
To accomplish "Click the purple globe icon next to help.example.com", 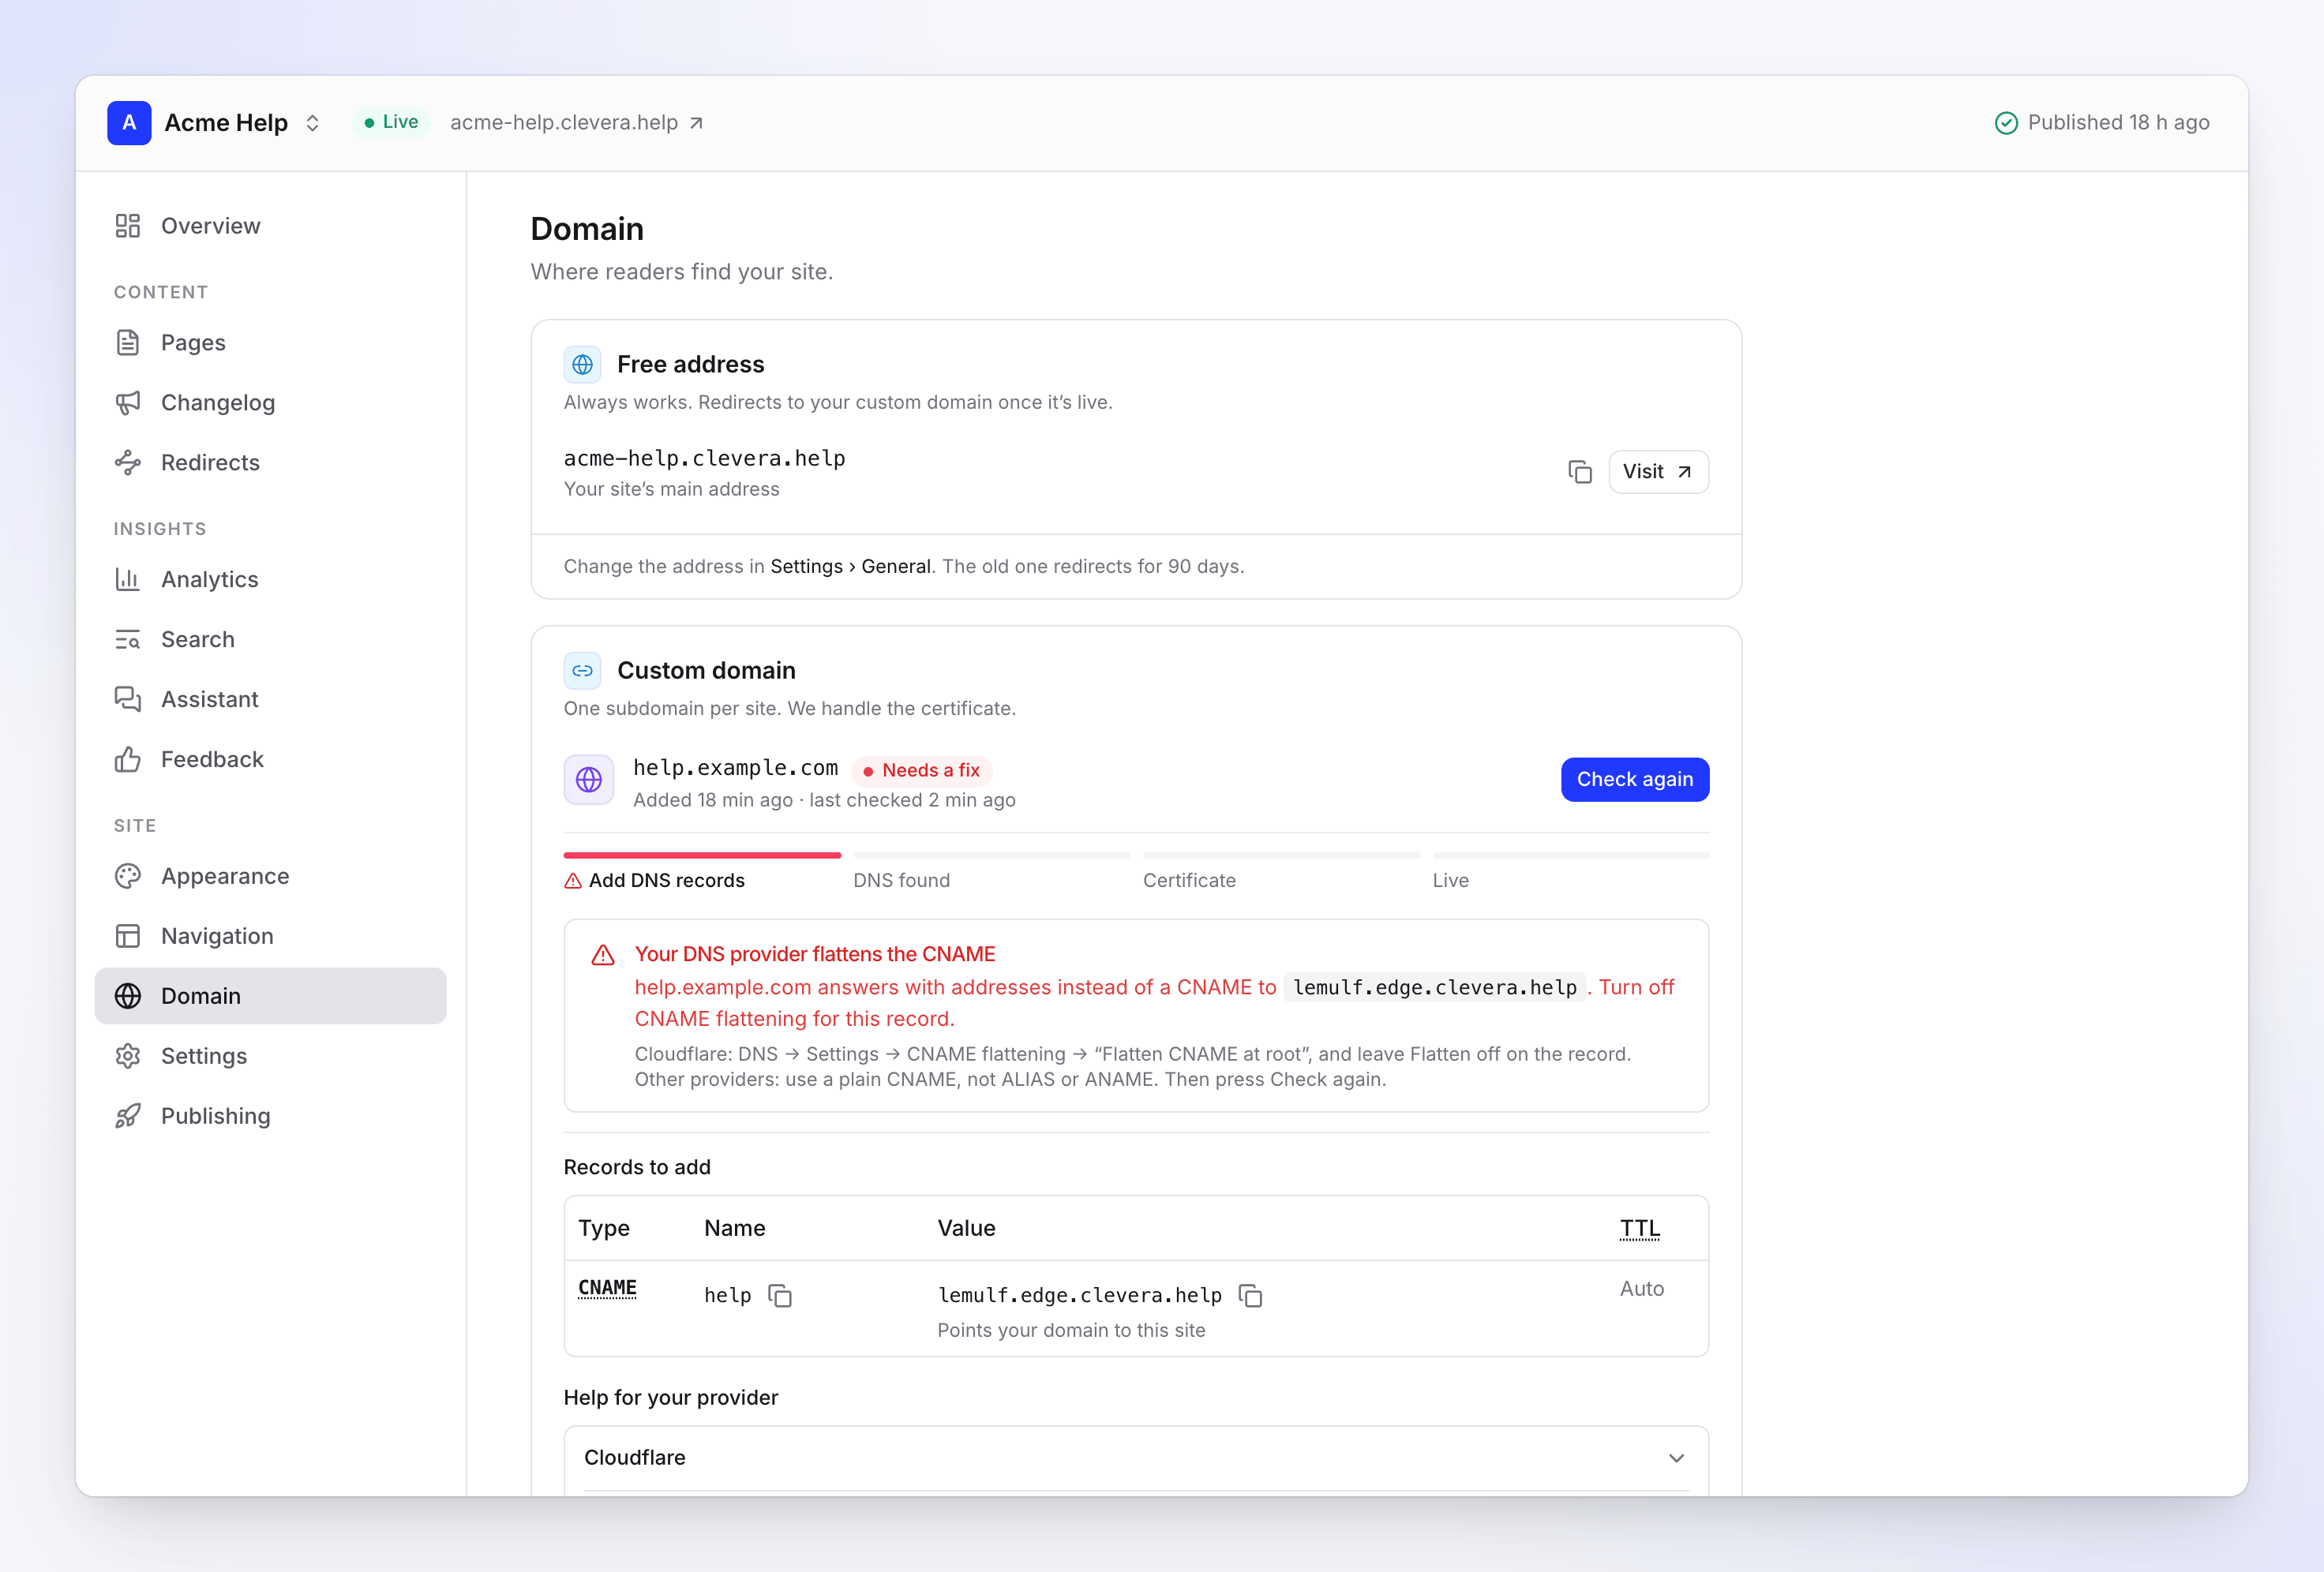I will tap(589, 780).
